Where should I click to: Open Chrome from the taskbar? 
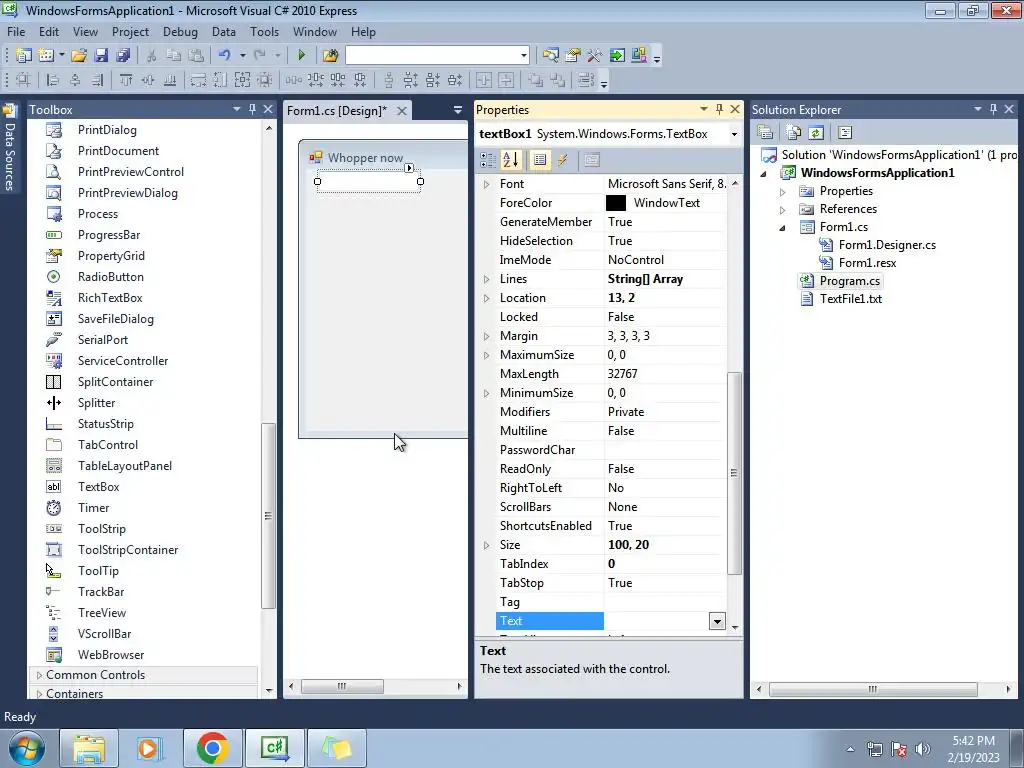(212, 748)
